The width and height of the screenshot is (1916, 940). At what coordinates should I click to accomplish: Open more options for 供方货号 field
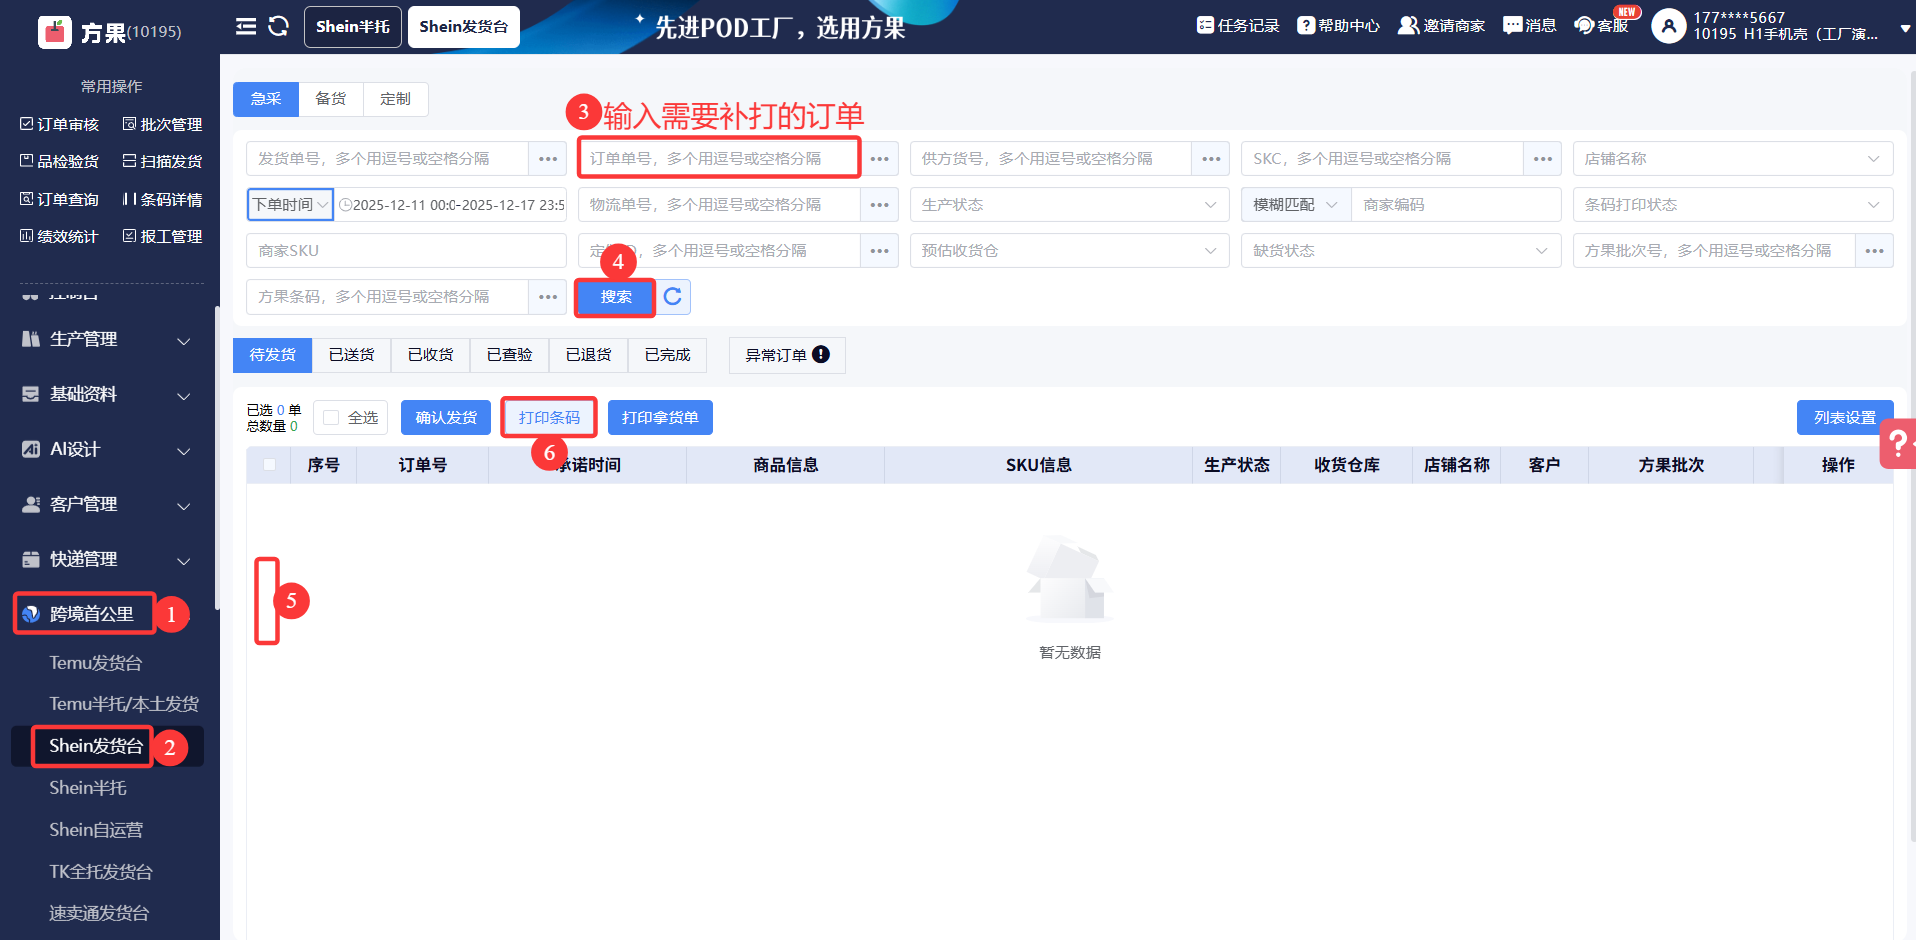(1211, 159)
